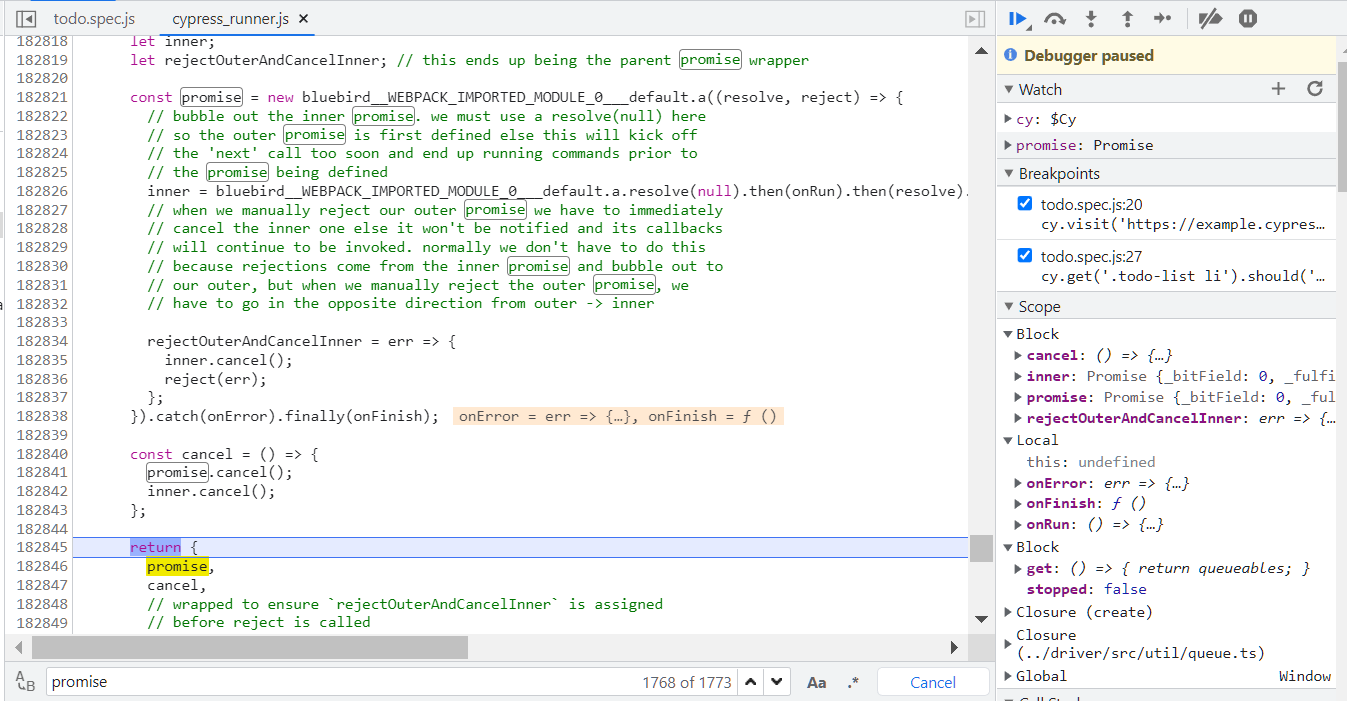Collapse the Breakpoints section
Viewport: 1347px width, 701px height.
(1009, 174)
